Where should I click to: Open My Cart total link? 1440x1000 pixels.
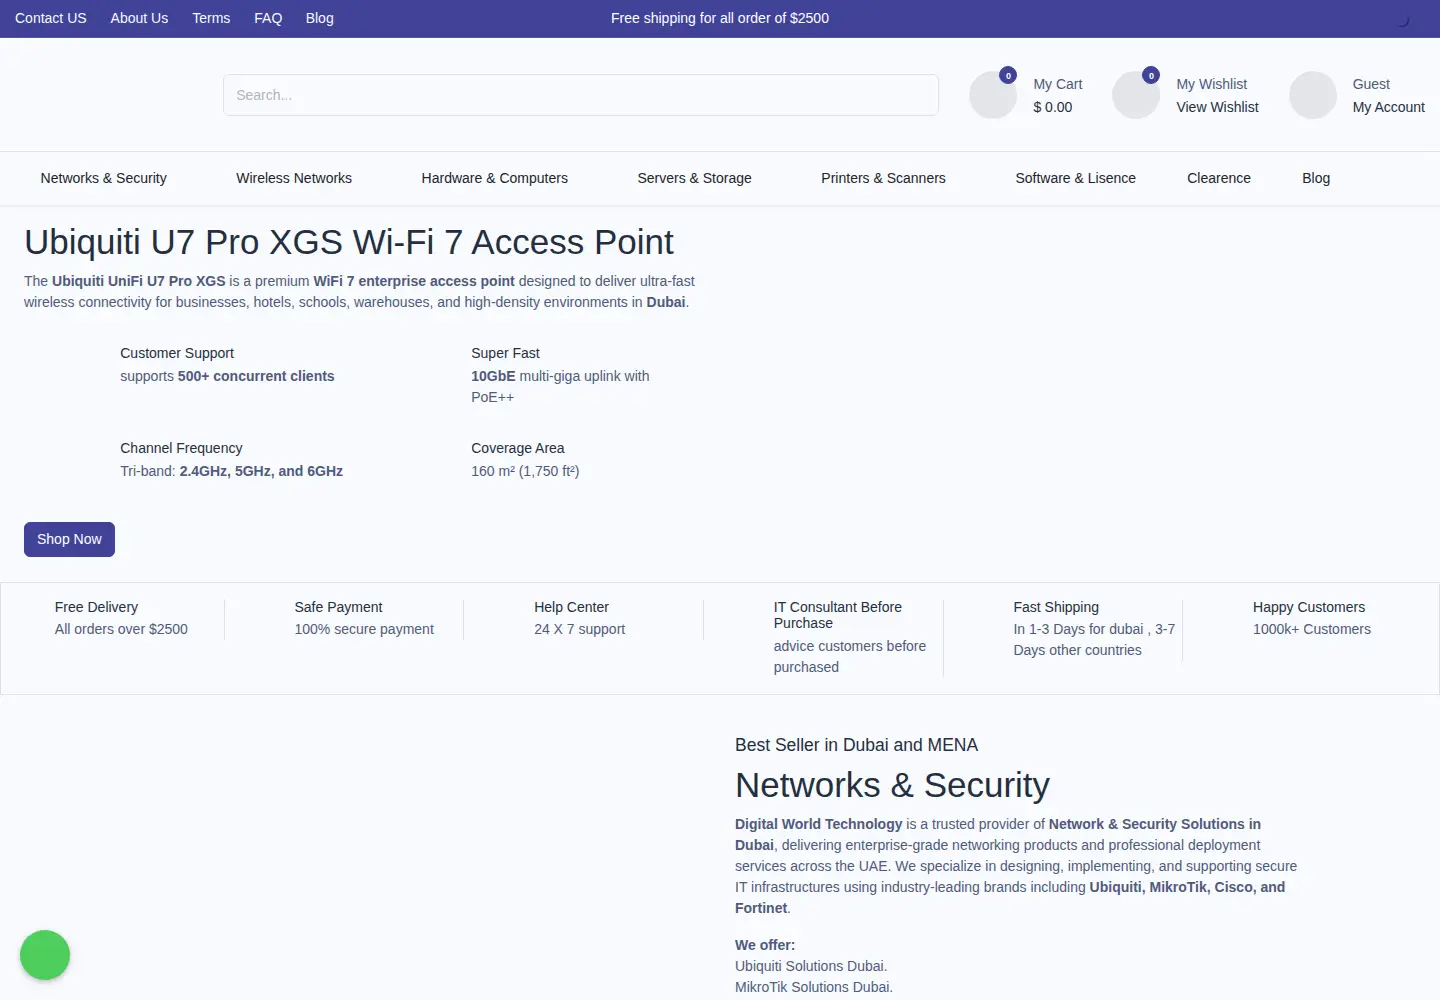[x=1057, y=96]
